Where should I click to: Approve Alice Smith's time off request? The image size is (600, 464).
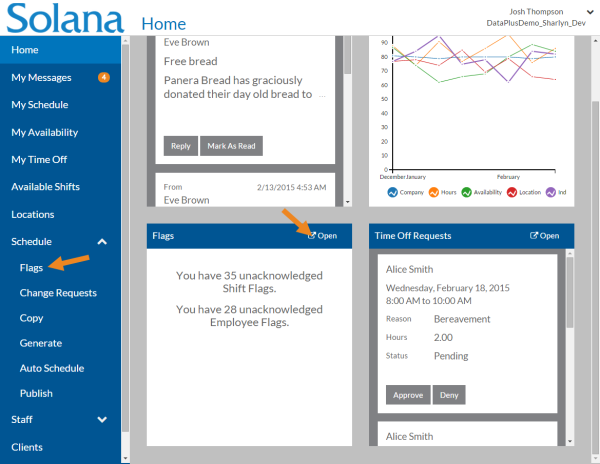pos(408,394)
